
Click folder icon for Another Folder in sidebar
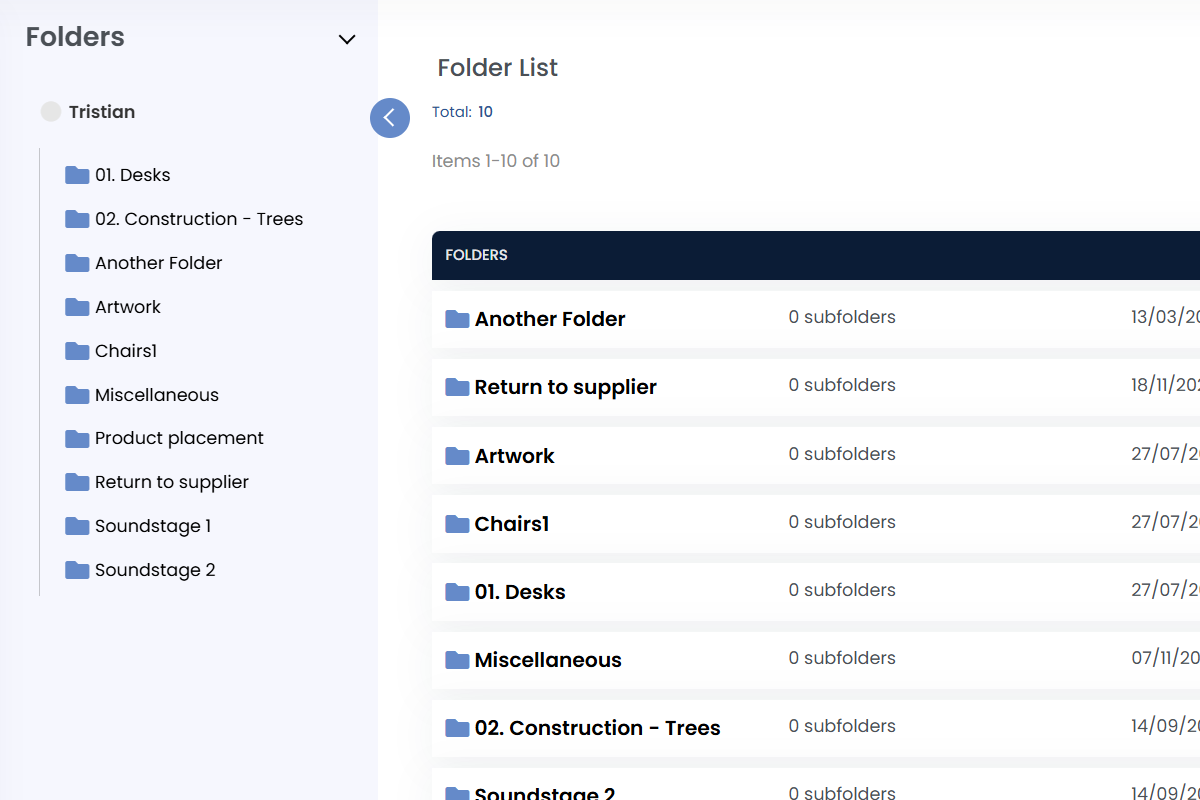tap(77, 263)
